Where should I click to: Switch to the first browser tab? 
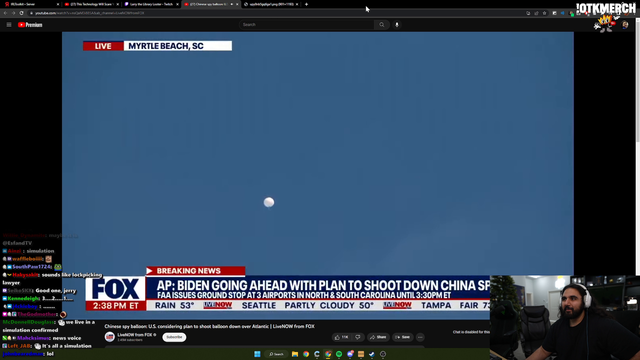[31, 4]
